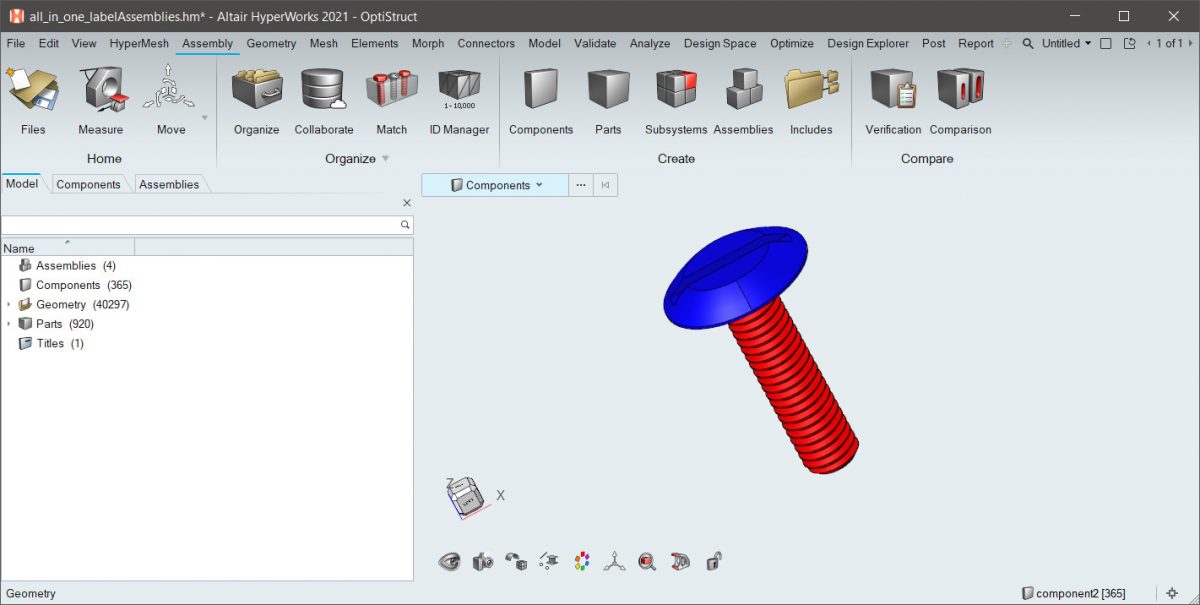This screenshot has height=605, width=1200.
Task: Toggle visibility with the eye icon below viewport
Action: pos(449,561)
